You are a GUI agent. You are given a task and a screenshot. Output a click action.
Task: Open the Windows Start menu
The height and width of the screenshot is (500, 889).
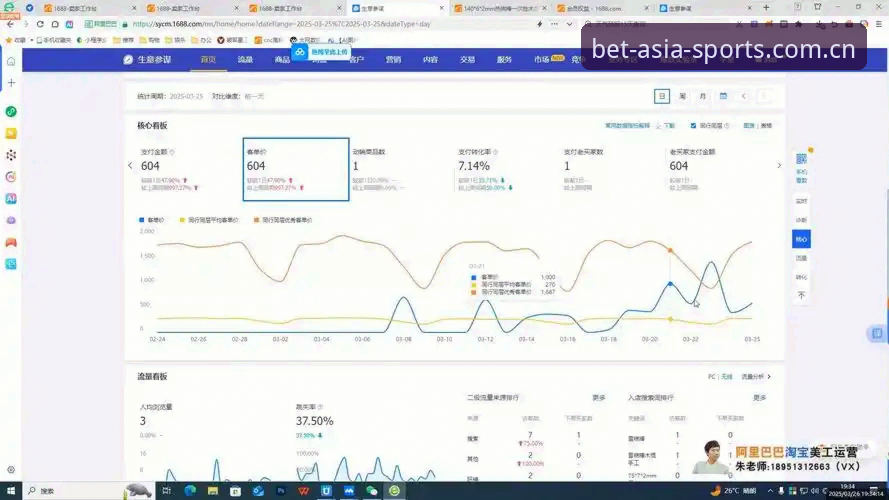[11, 491]
